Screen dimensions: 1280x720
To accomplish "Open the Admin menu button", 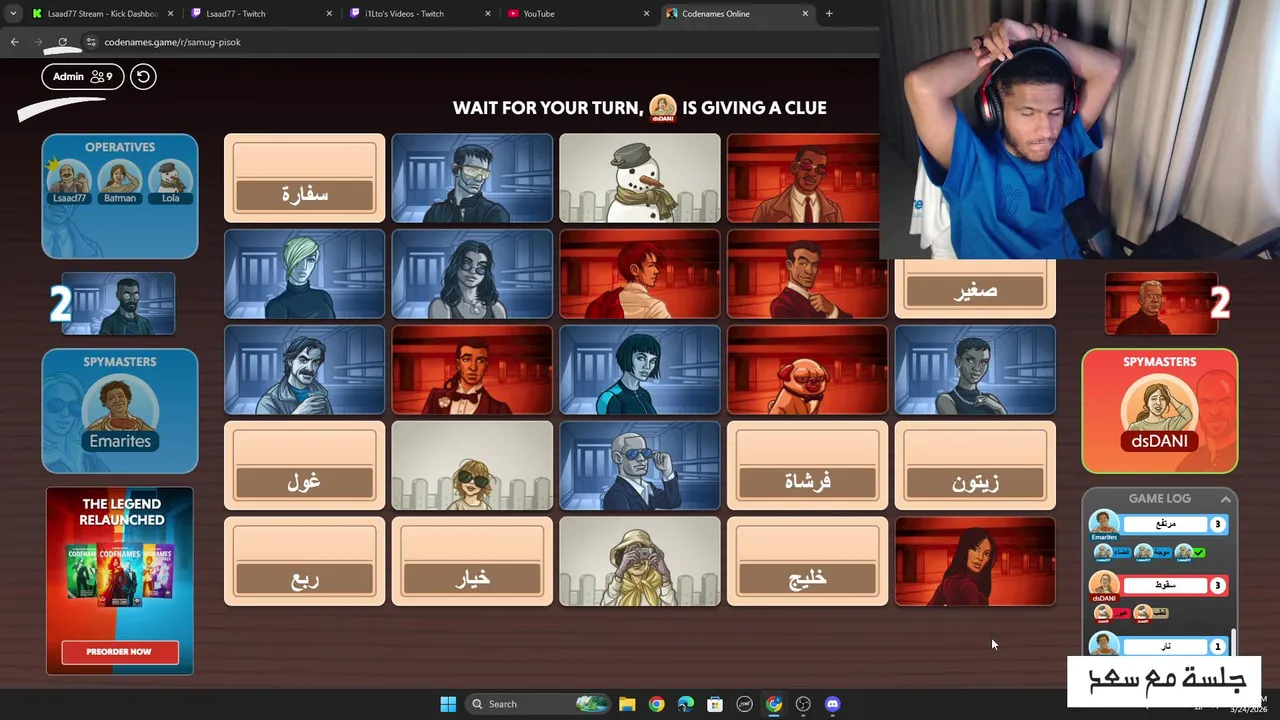I will 83,76.
